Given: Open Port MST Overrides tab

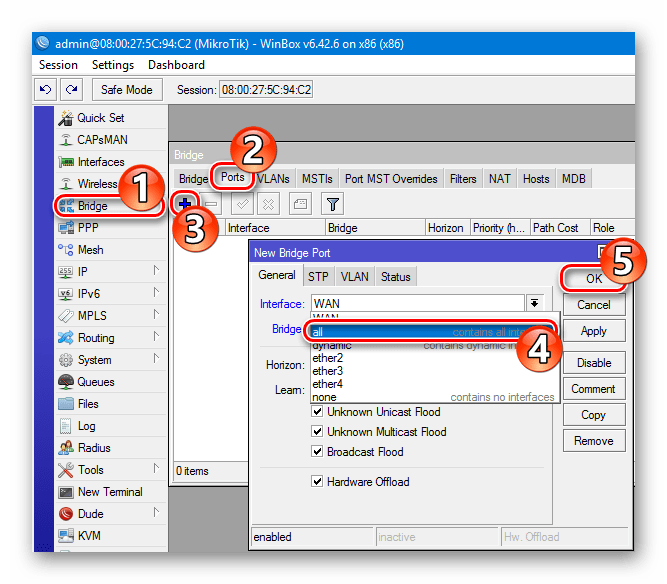Looking at the screenshot, I should (391, 179).
